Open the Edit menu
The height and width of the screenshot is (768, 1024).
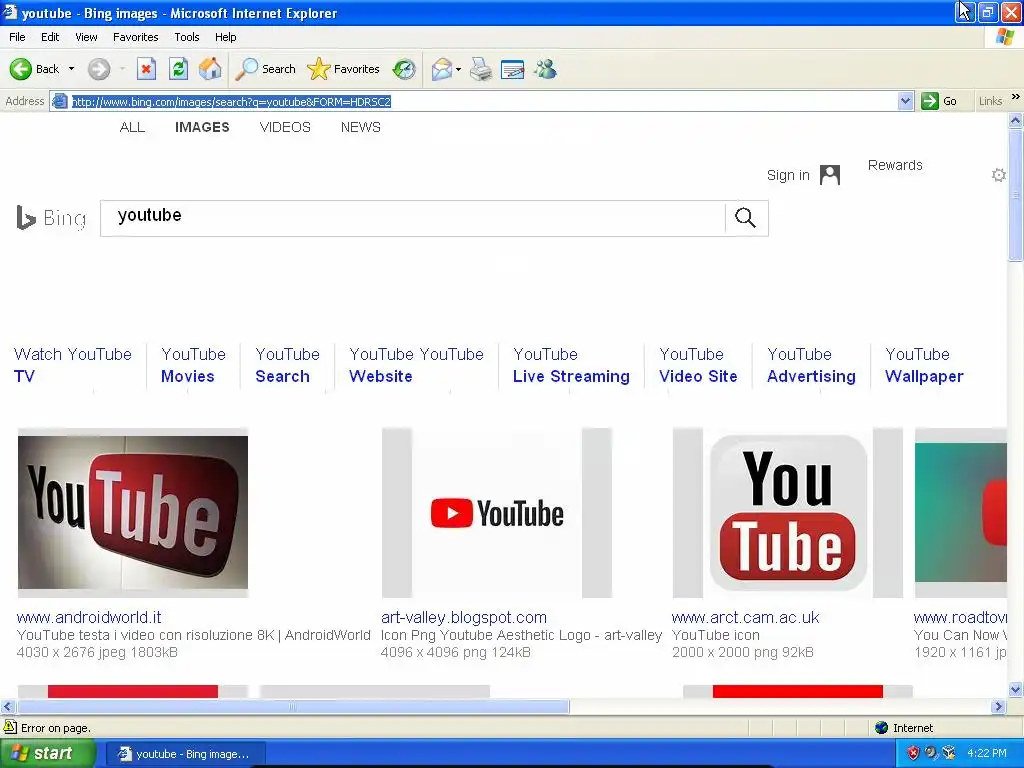[x=50, y=37]
